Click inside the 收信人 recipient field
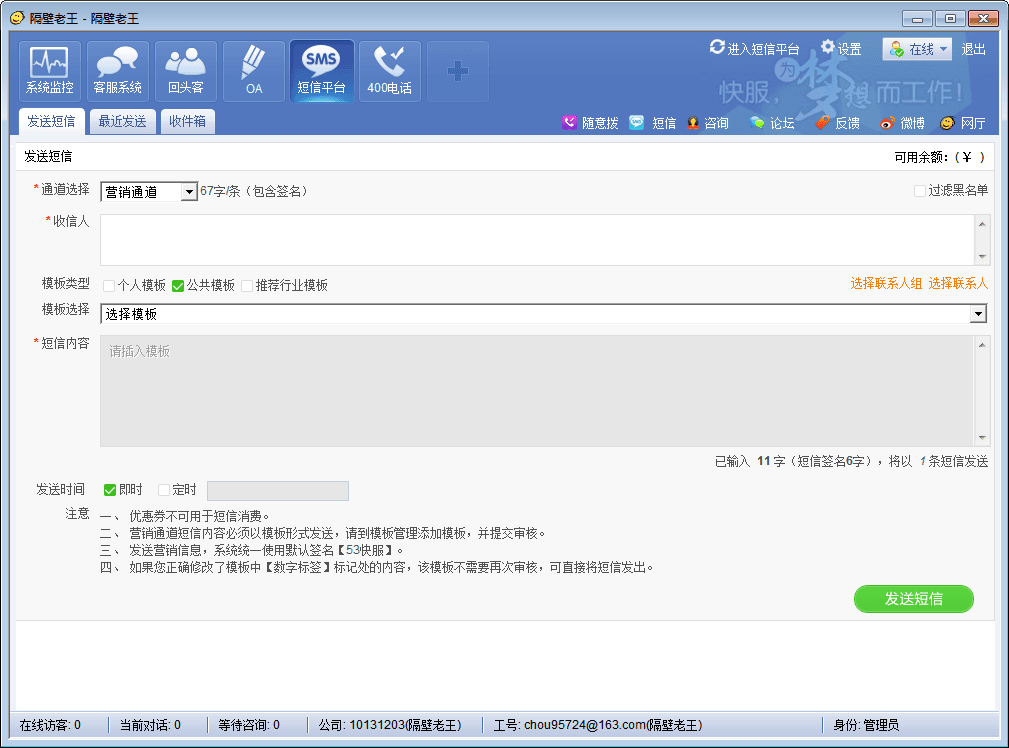 (537, 240)
